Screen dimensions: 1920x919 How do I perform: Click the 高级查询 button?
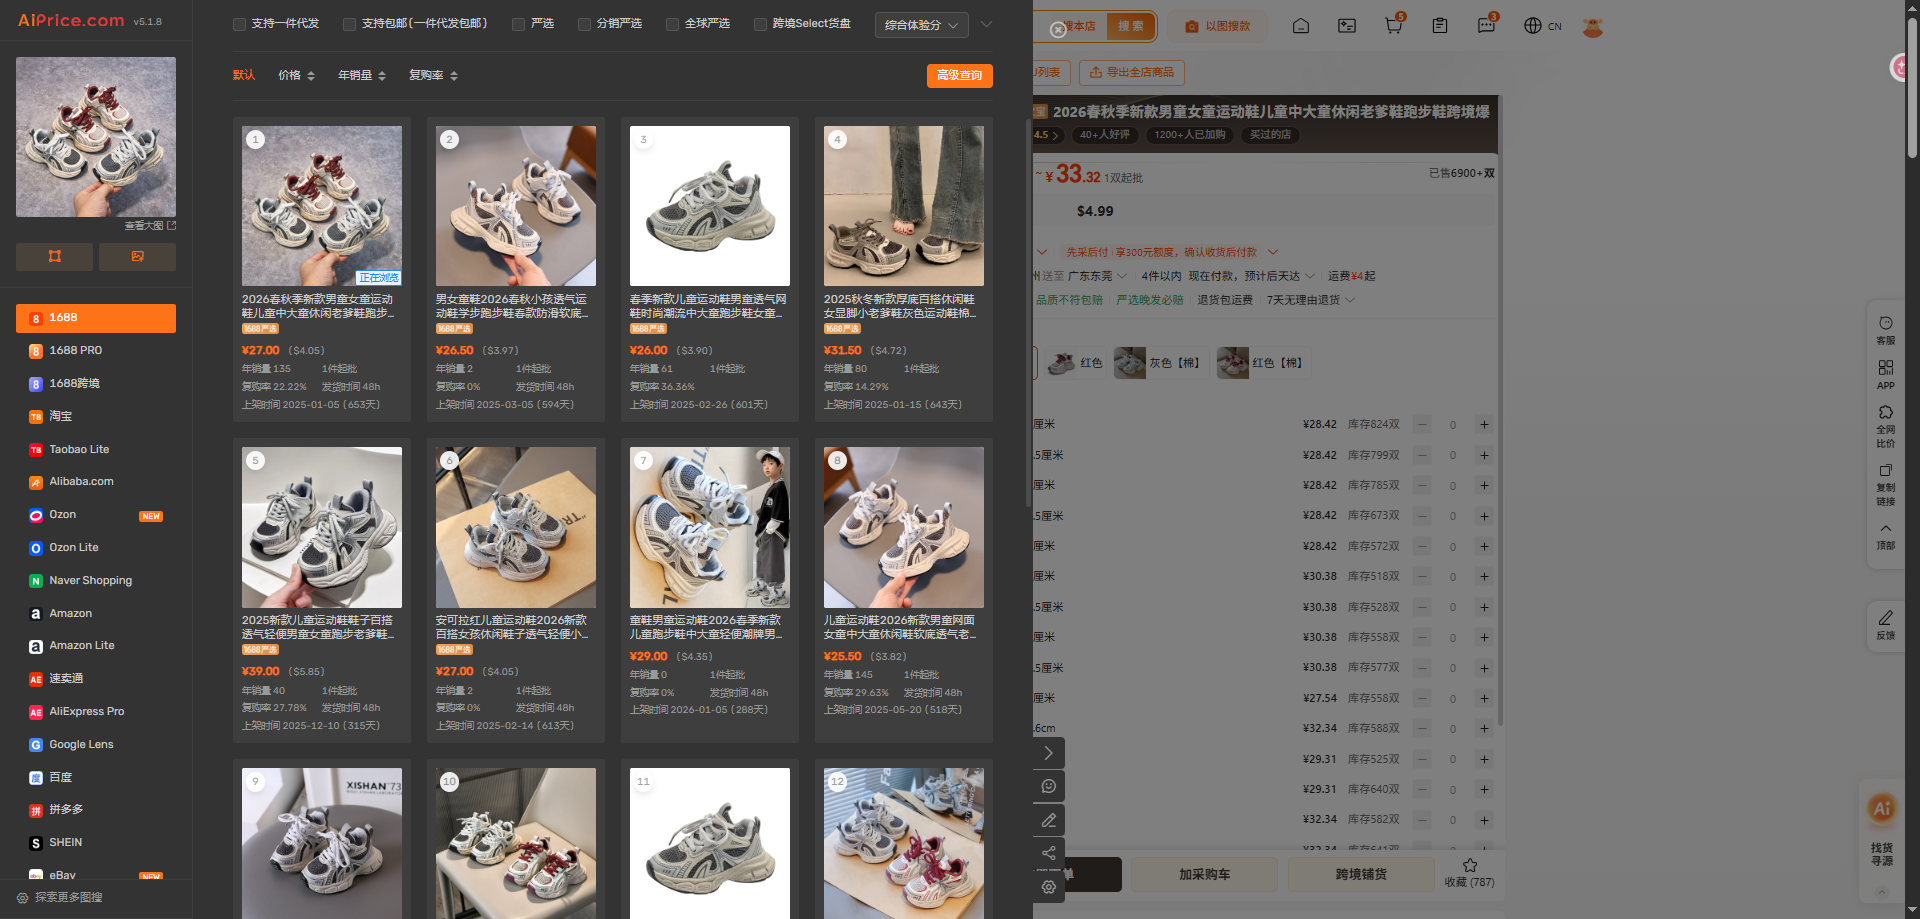[959, 76]
